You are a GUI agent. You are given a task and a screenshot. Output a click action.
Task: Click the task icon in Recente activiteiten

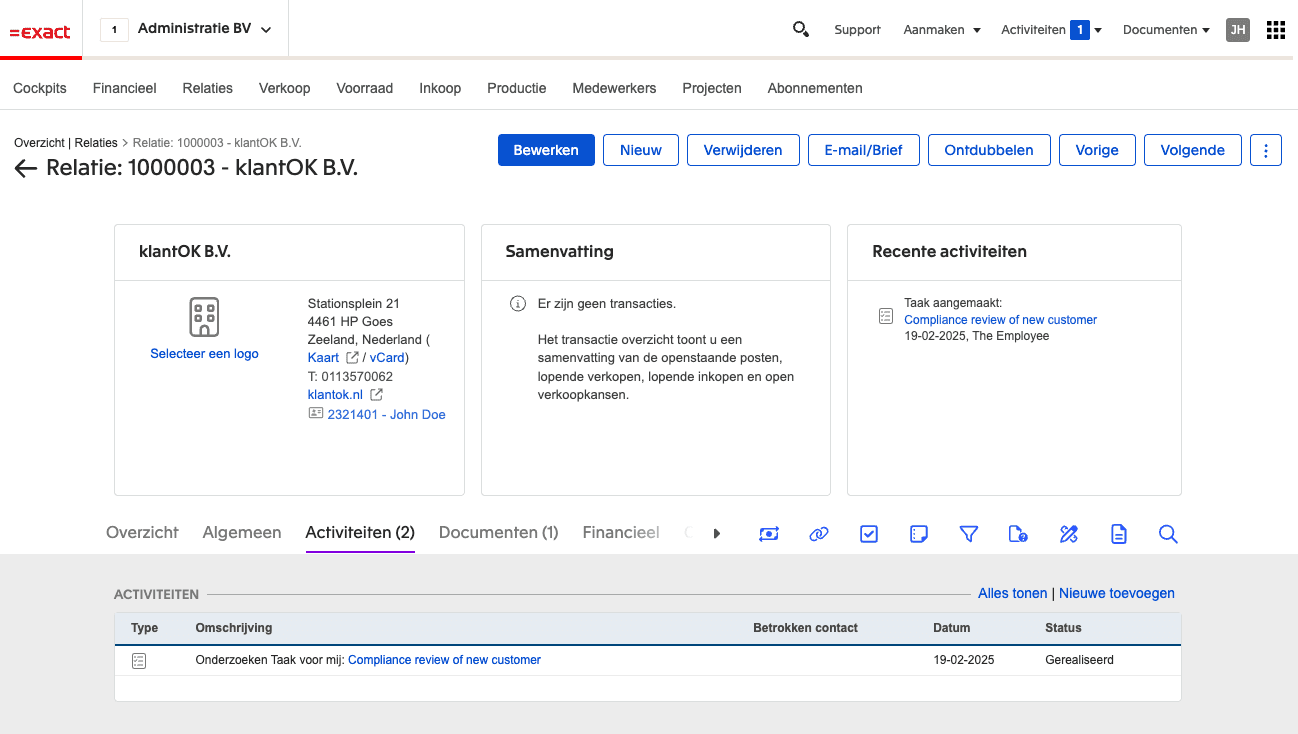[x=885, y=316]
